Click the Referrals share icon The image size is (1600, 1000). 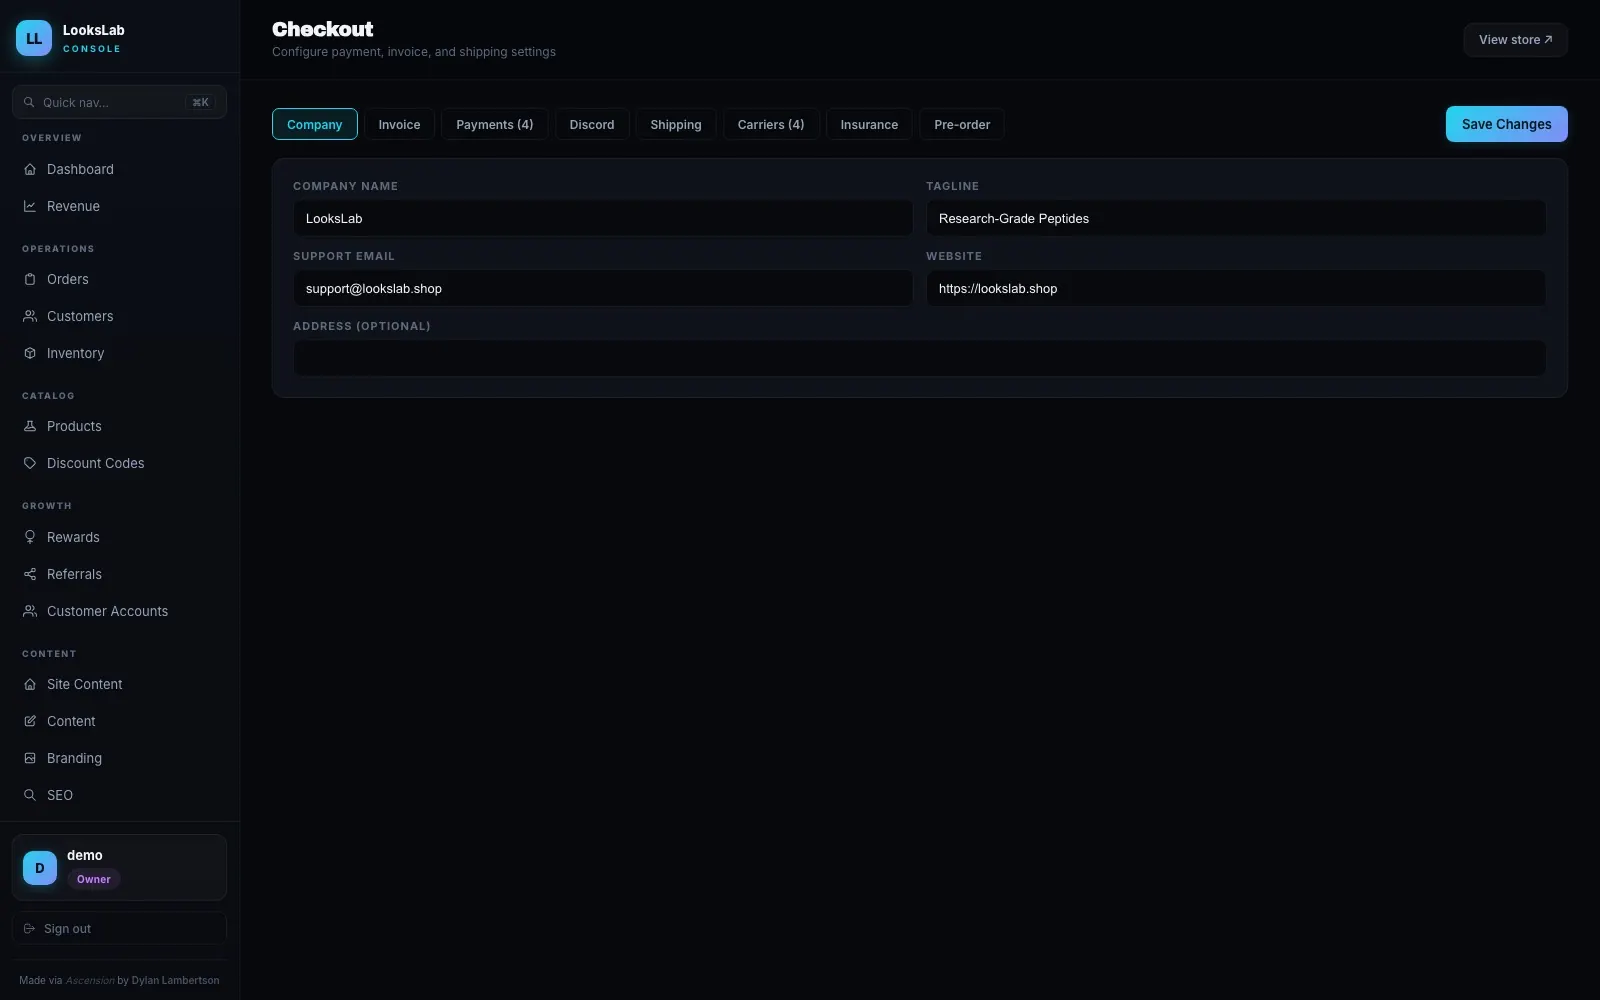pyautogui.click(x=30, y=575)
